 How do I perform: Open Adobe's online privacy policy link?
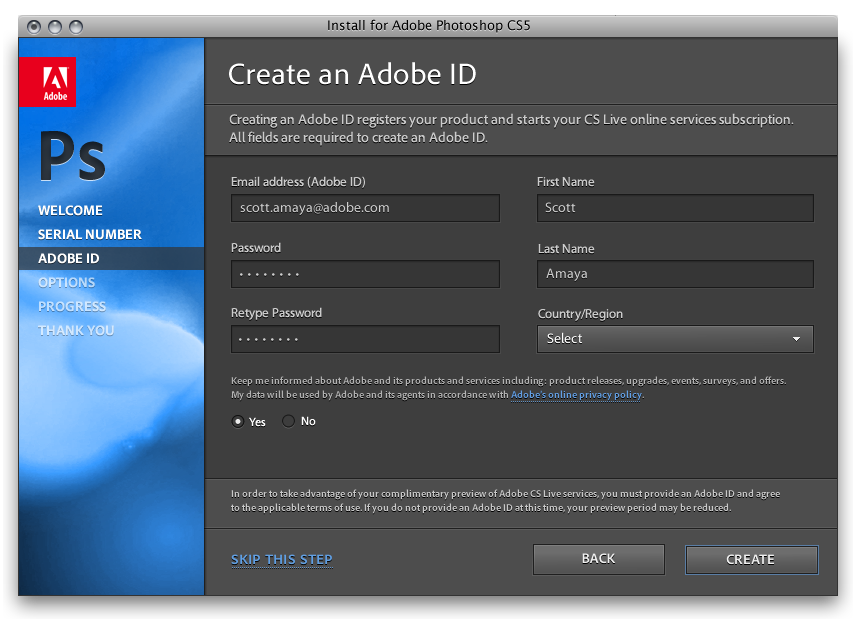(576, 395)
